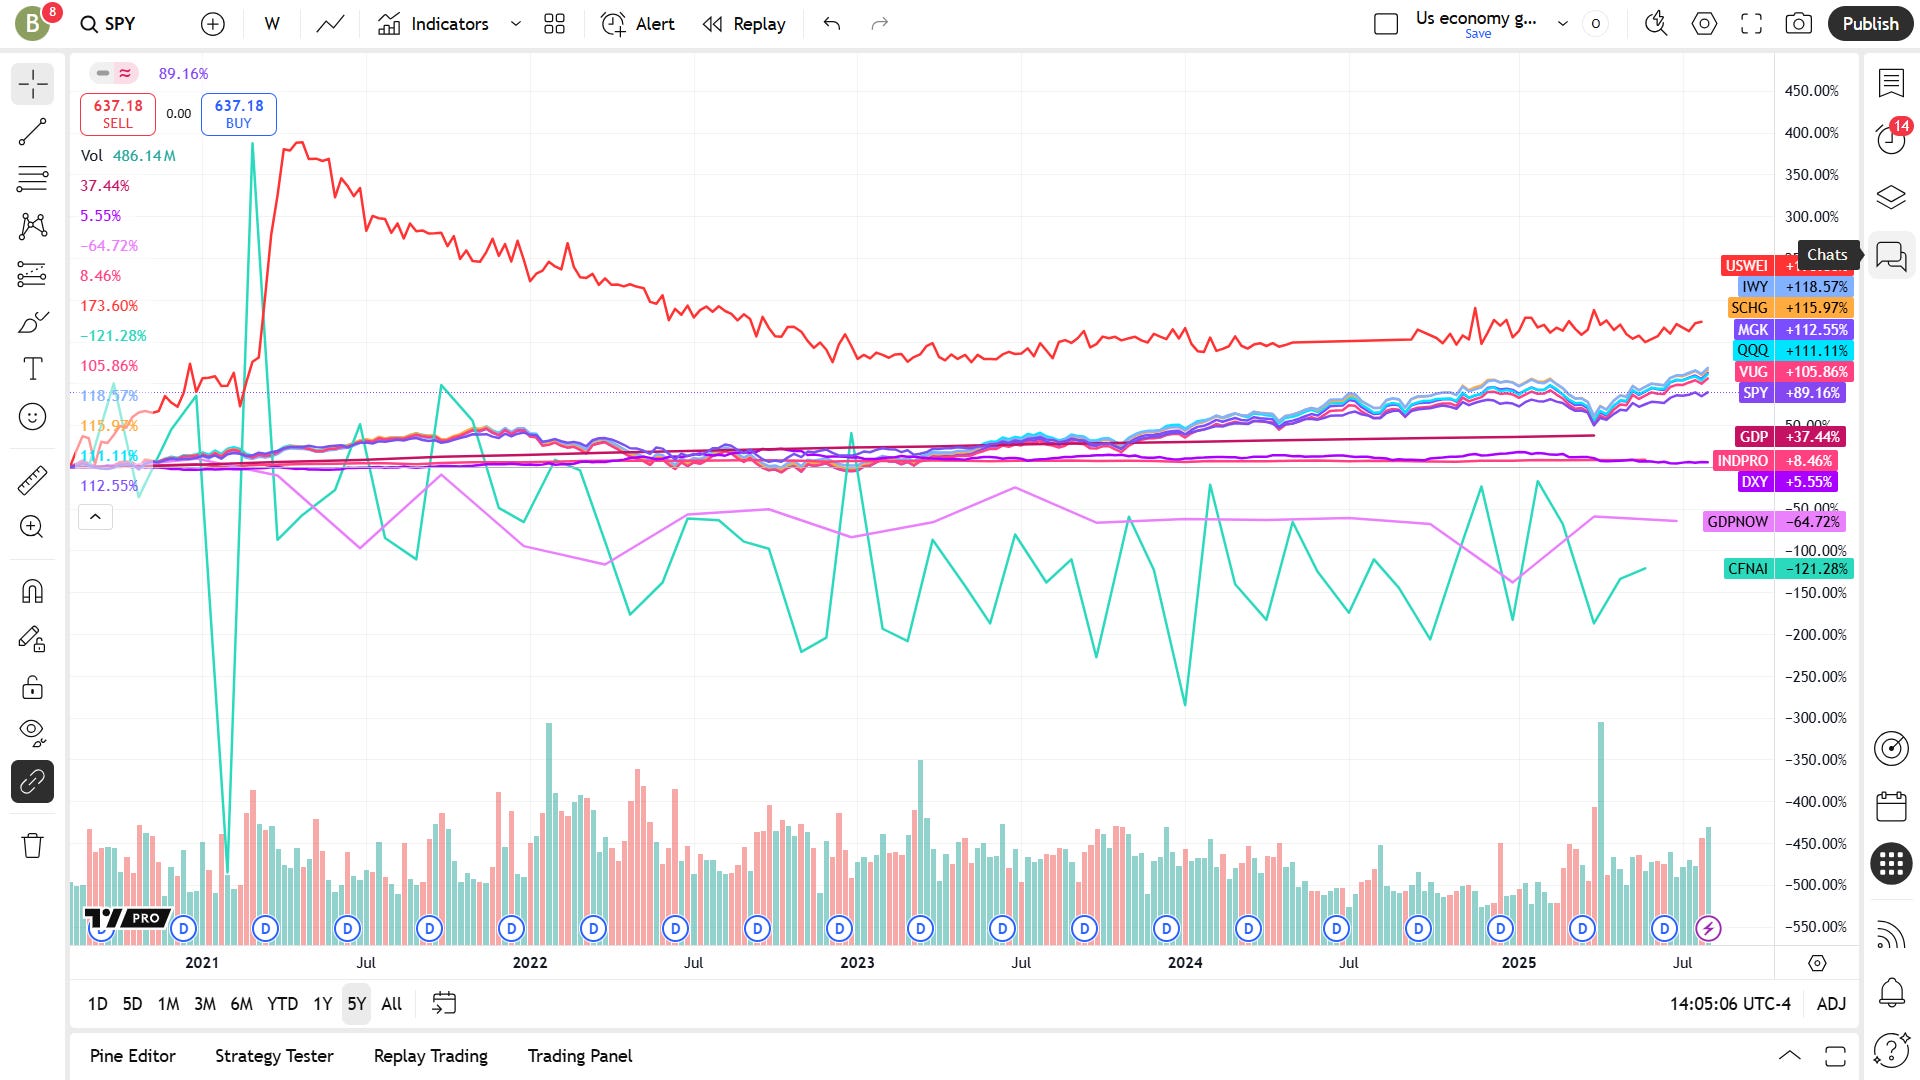Screen dimensions: 1920x1080
Task: Click the Publish button
Action: pos(1870,24)
